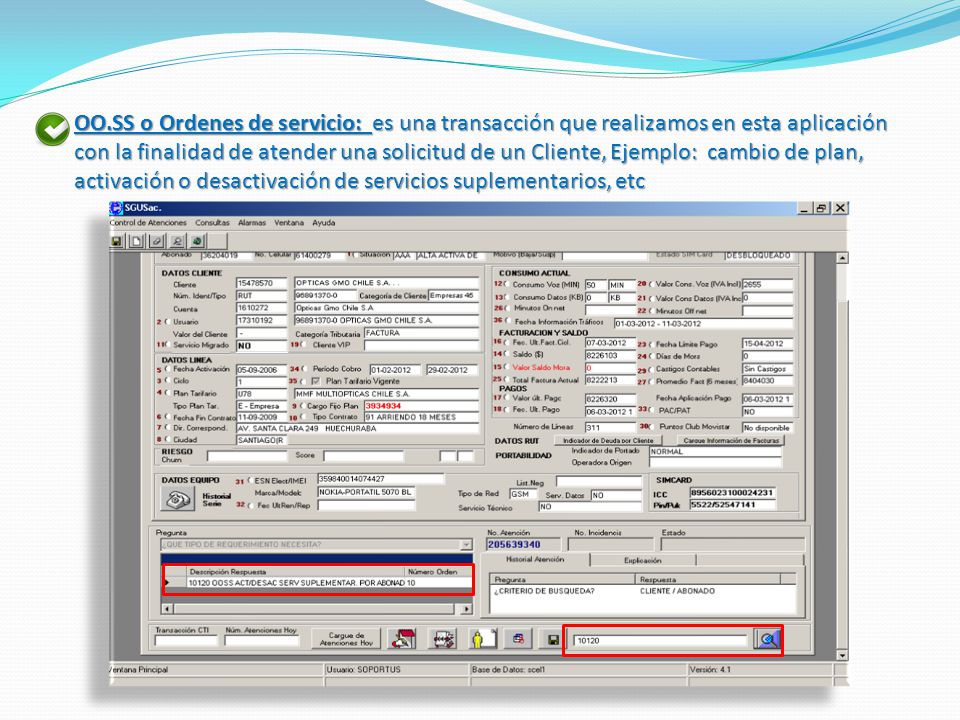
Task: Click the small red computer icon
Action: (519, 639)
